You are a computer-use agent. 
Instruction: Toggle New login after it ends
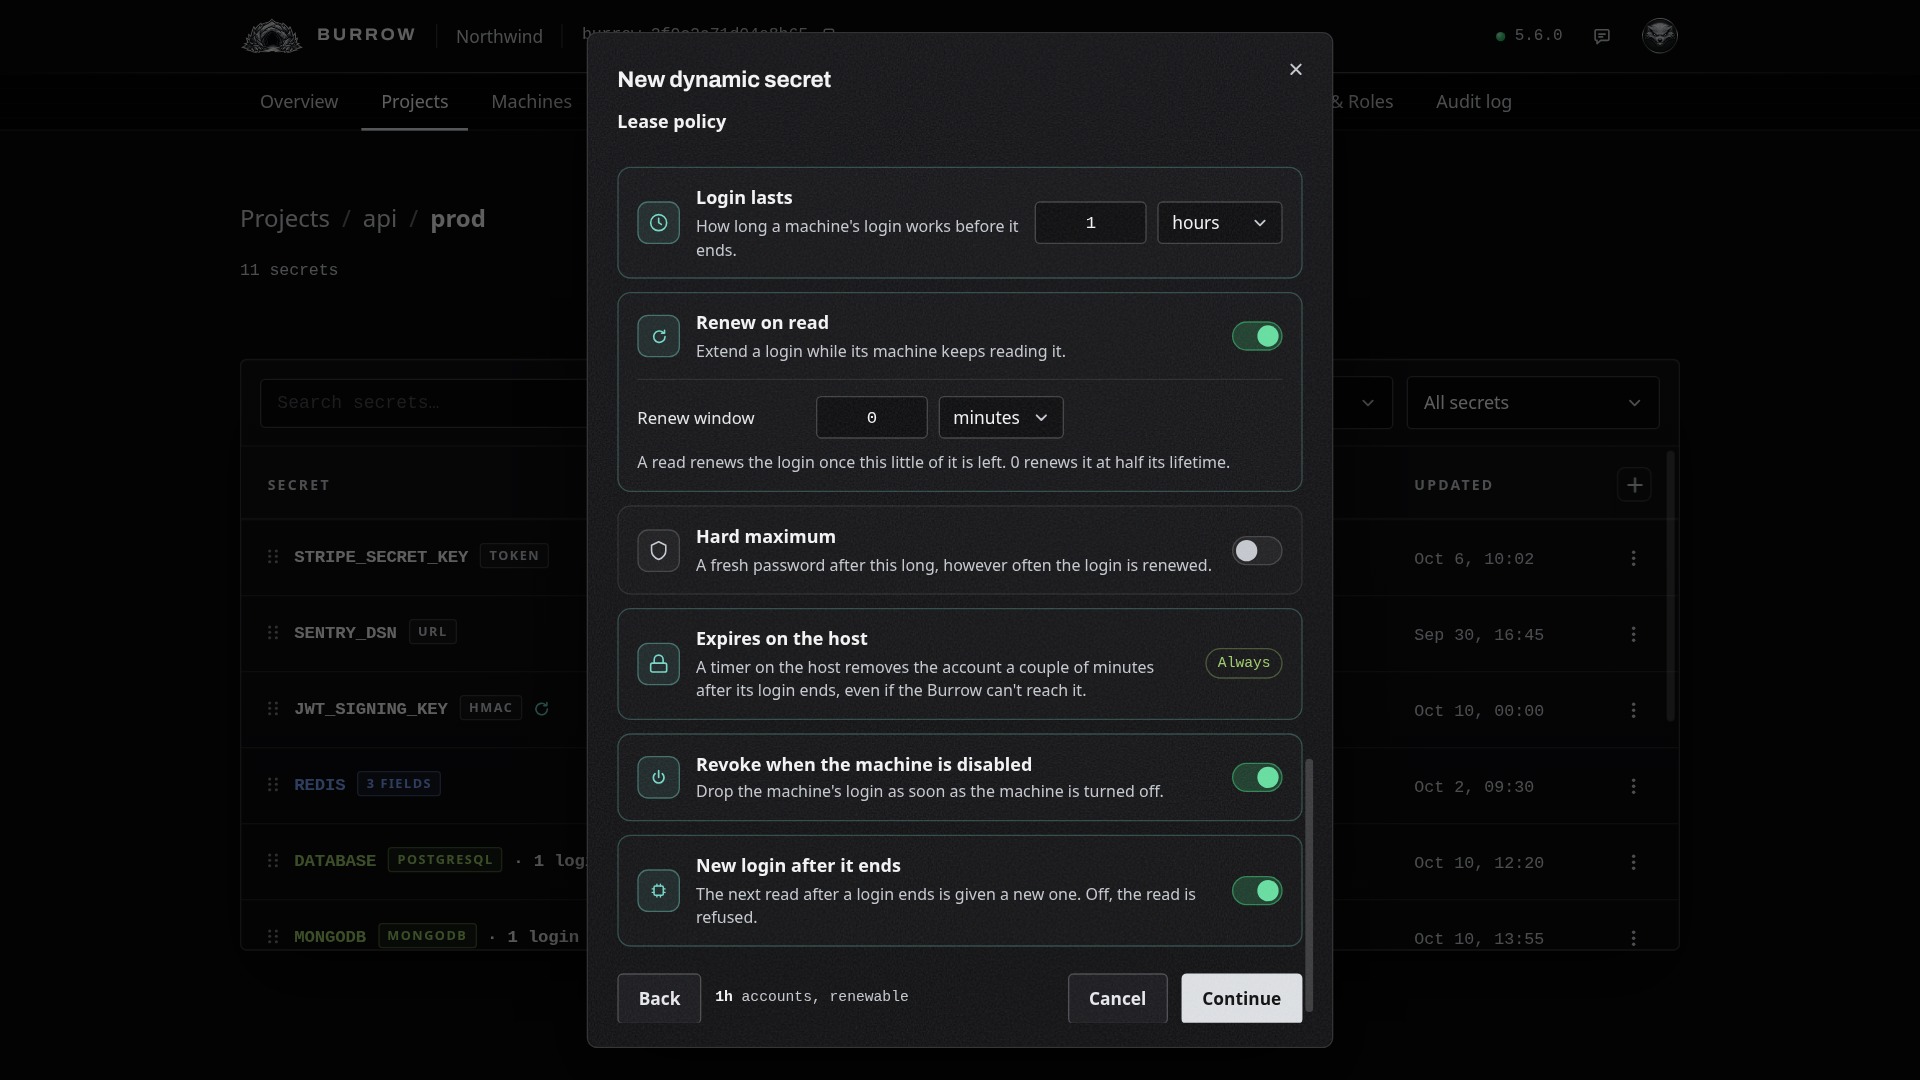point(1257,891)
